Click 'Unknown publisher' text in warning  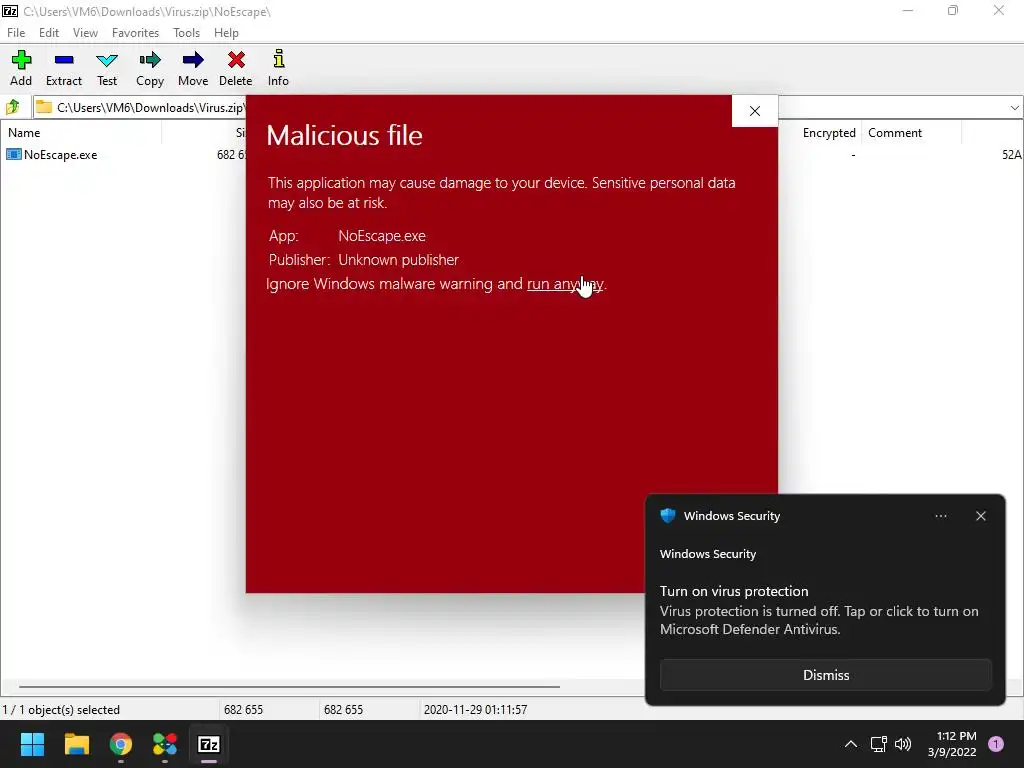click(398, 260)
